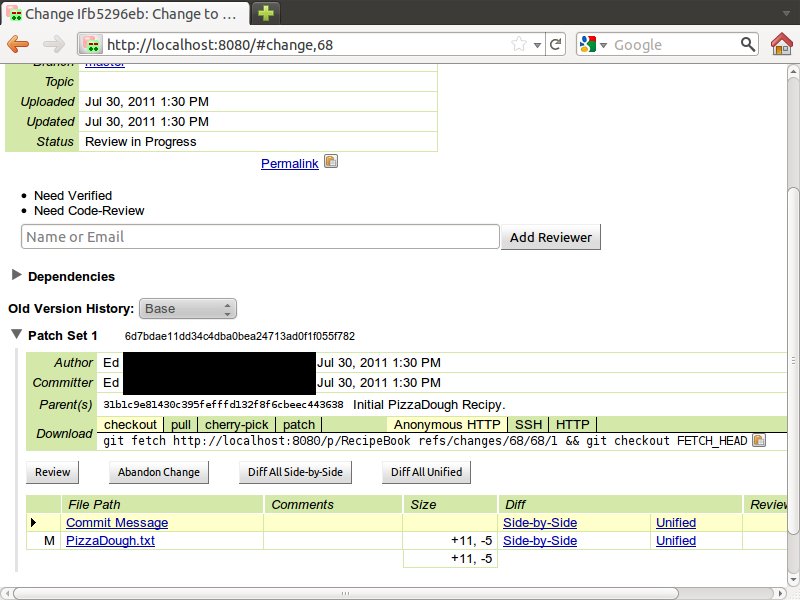Copy the git fetch command via clipboard icon
The height and width of the screenshot is (600, 800).
pos(759,440)
